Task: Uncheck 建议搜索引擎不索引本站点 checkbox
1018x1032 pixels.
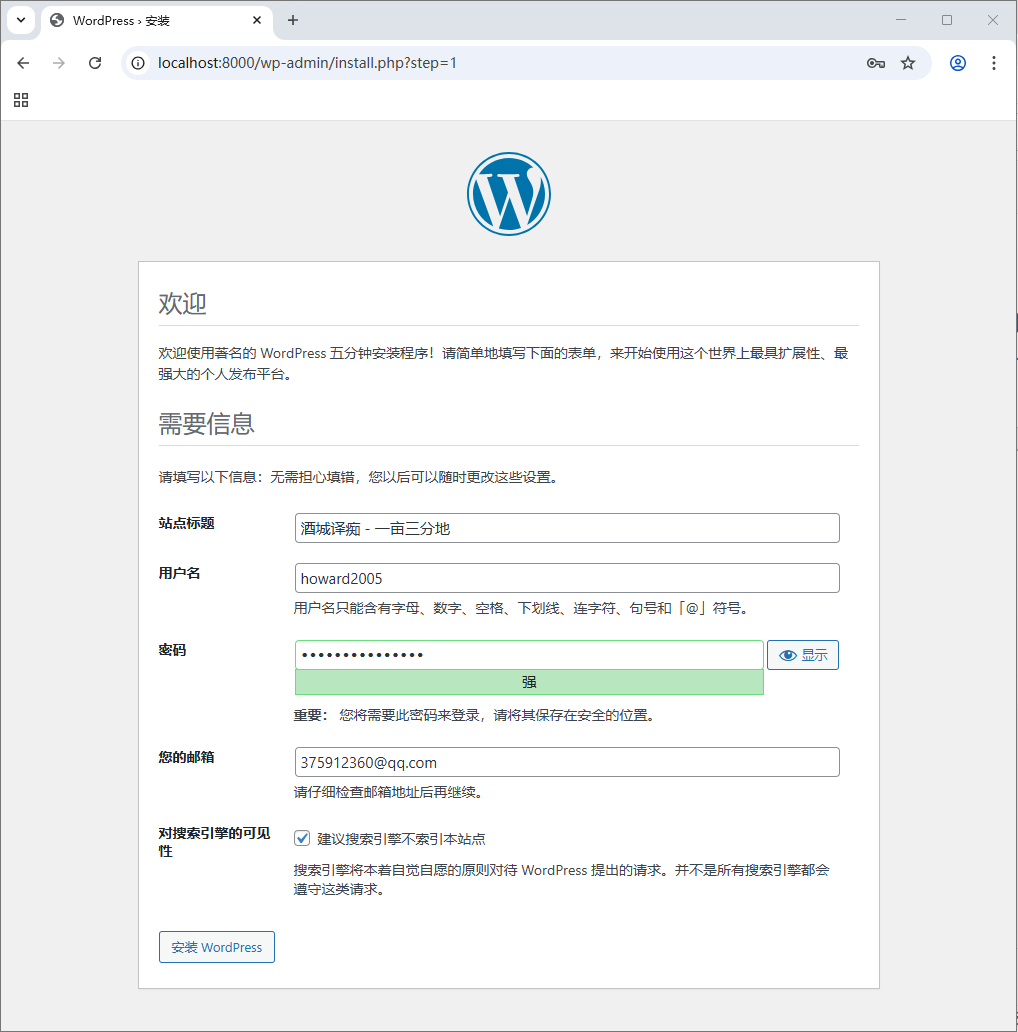Action: click(302, 838)
